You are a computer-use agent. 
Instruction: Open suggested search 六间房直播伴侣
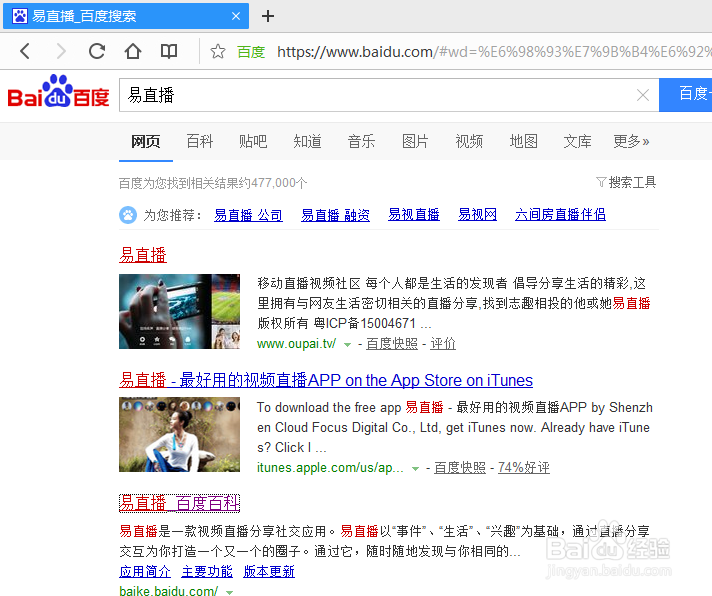click(560, 215)
